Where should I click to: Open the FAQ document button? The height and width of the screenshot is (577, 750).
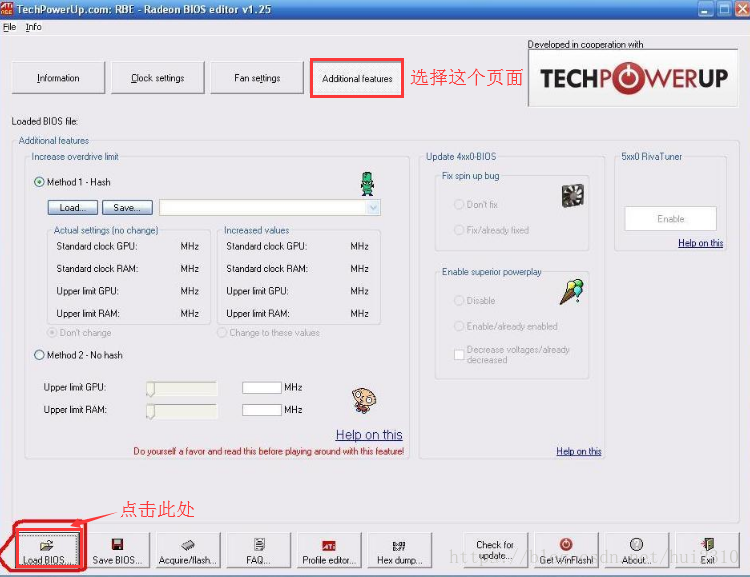pos(258,551)
